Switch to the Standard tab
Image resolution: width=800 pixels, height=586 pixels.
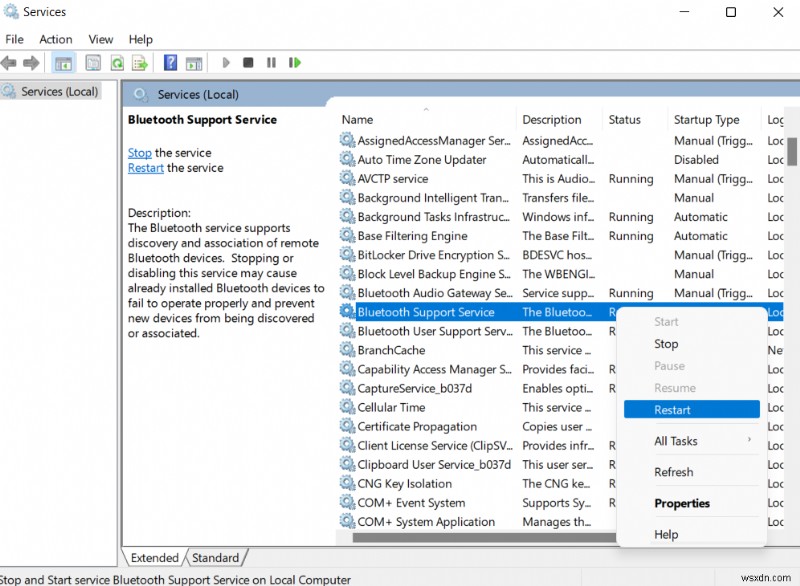pyautogui.click(x=216, y=557)
